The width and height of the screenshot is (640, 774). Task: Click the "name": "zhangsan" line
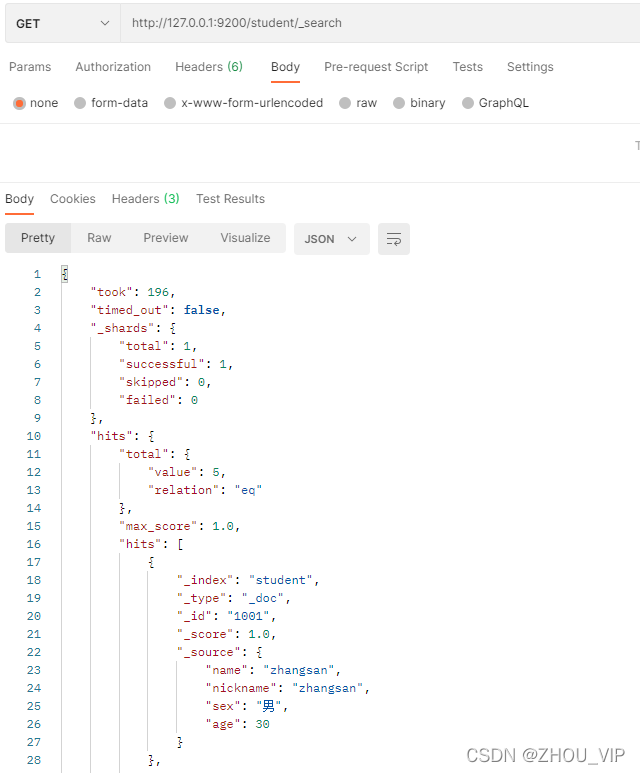[273, 670]
